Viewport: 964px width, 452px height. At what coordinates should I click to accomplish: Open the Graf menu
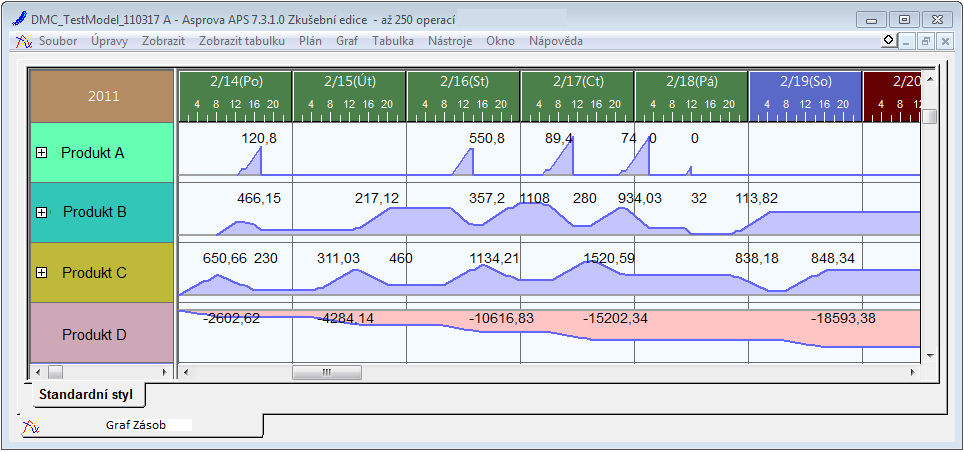point(347,41)
